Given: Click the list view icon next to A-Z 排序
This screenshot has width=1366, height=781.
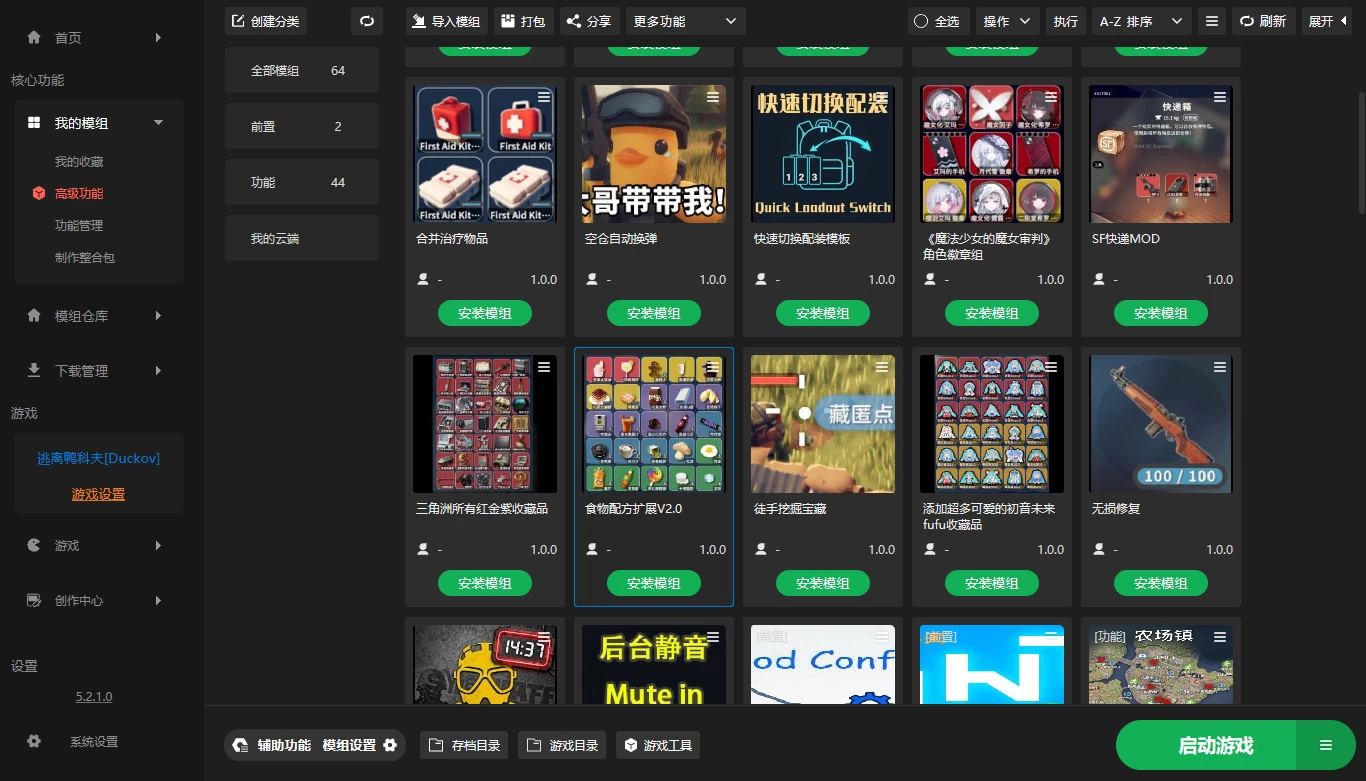Looking at the screenshot, I should tap(1211, 21).
